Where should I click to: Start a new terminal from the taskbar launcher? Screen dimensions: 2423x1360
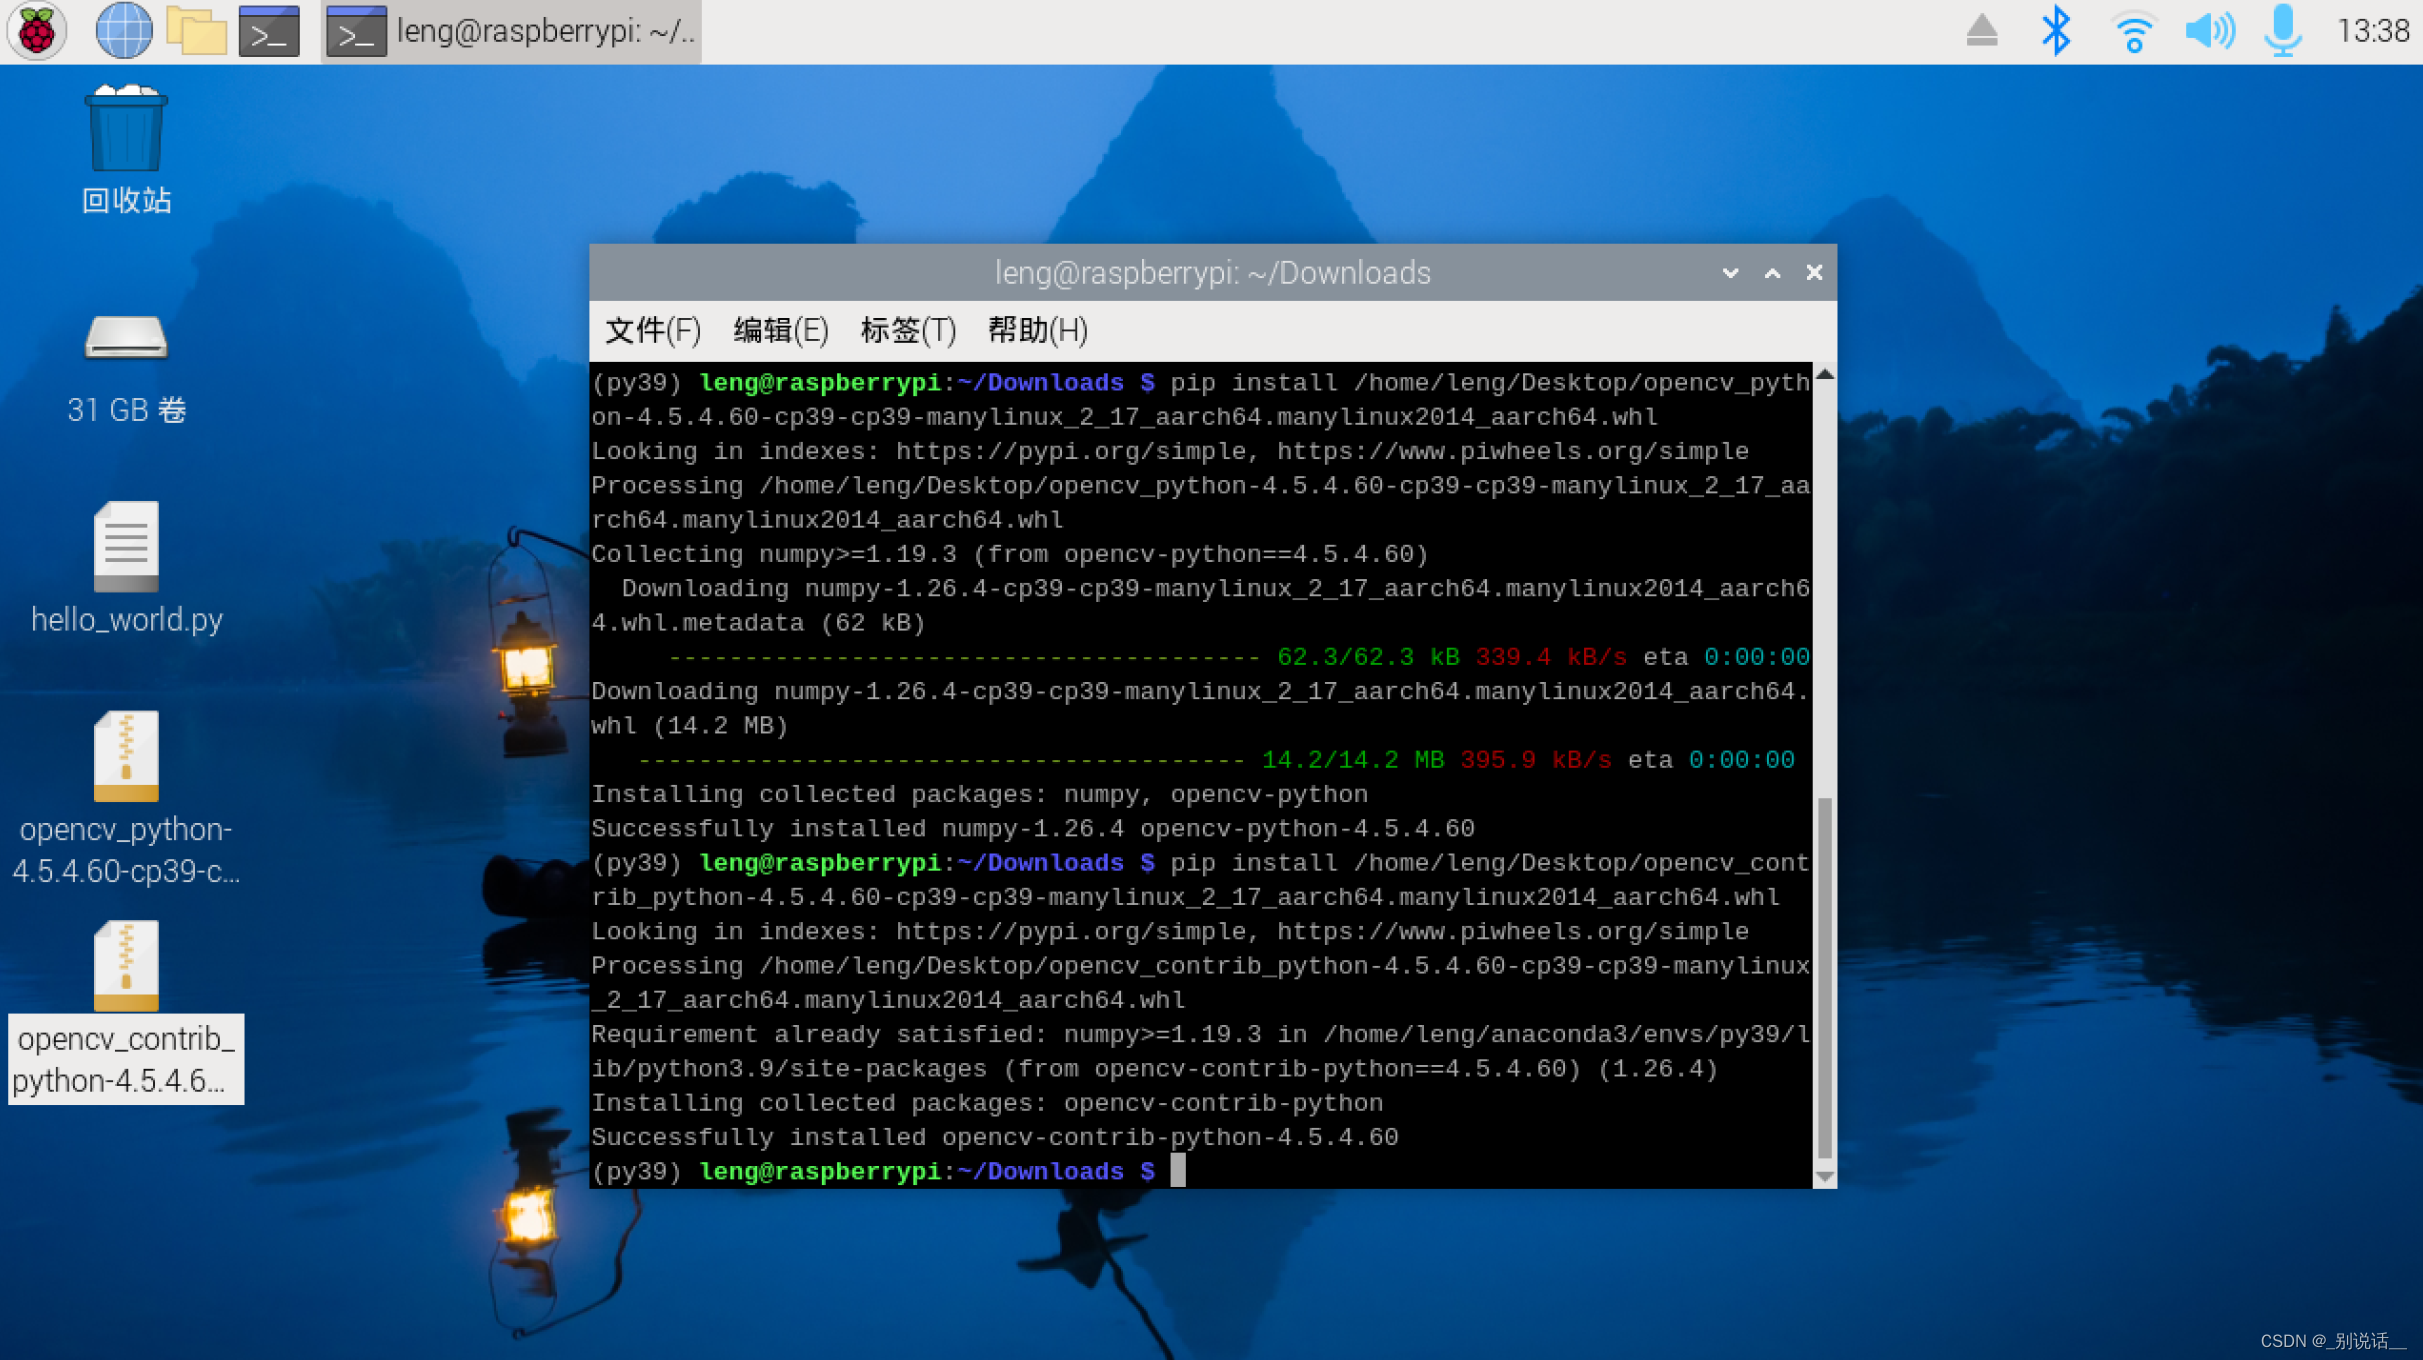pyautogui.click(x=268, y=31)
